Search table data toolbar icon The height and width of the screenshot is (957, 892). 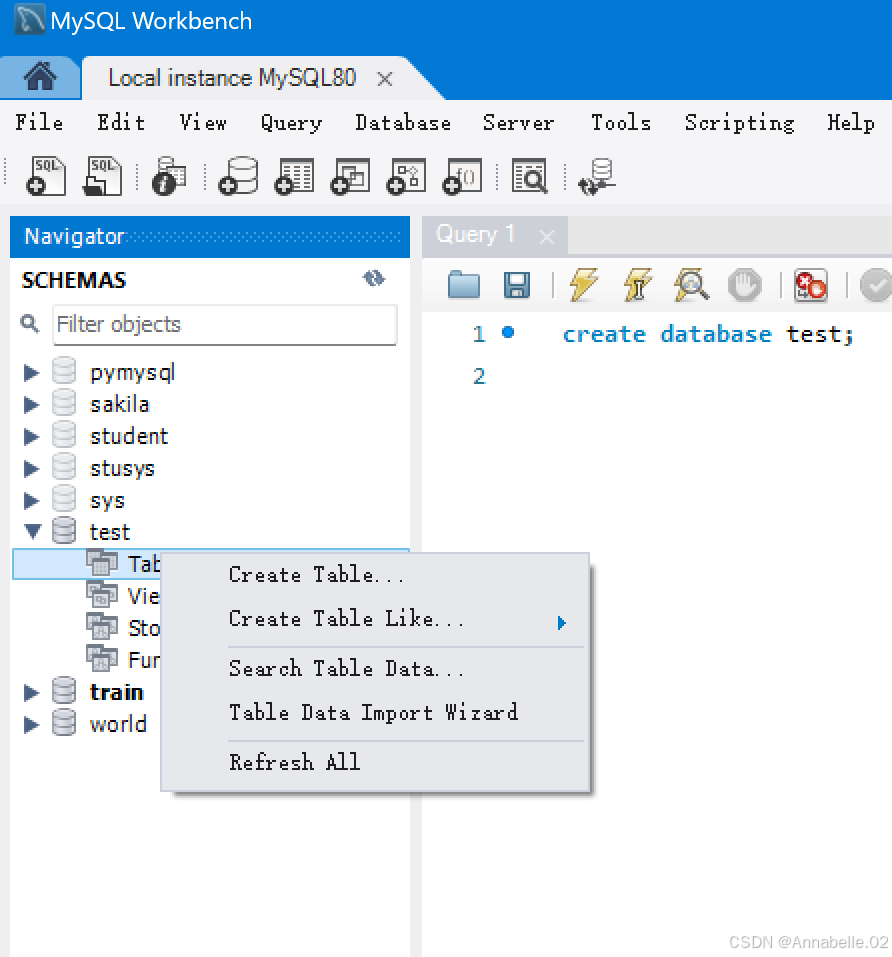[530, 176]
